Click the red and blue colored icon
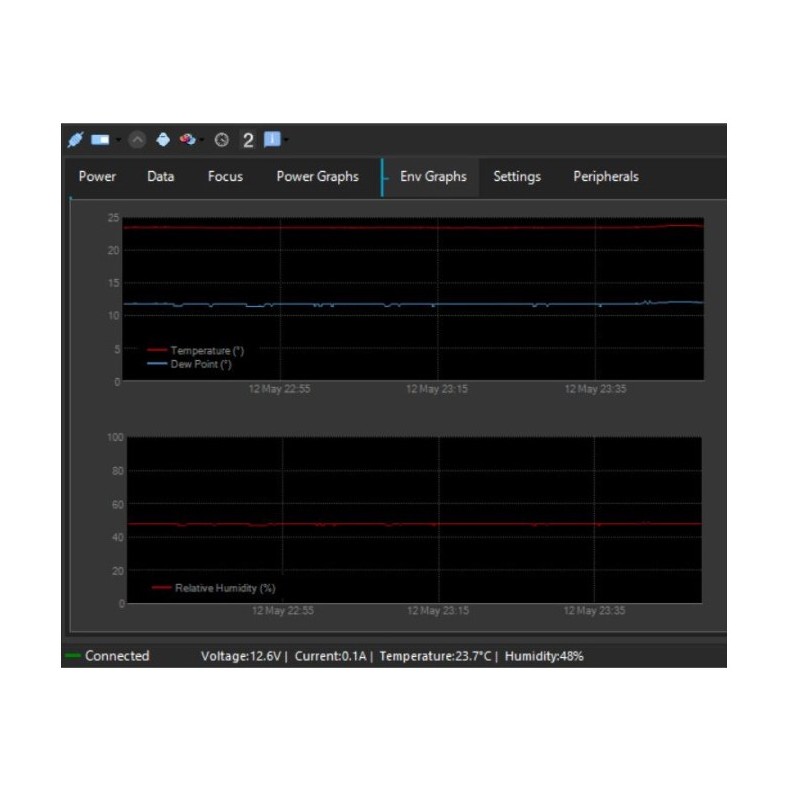The image size is (790, 790). tap(186, 140)
